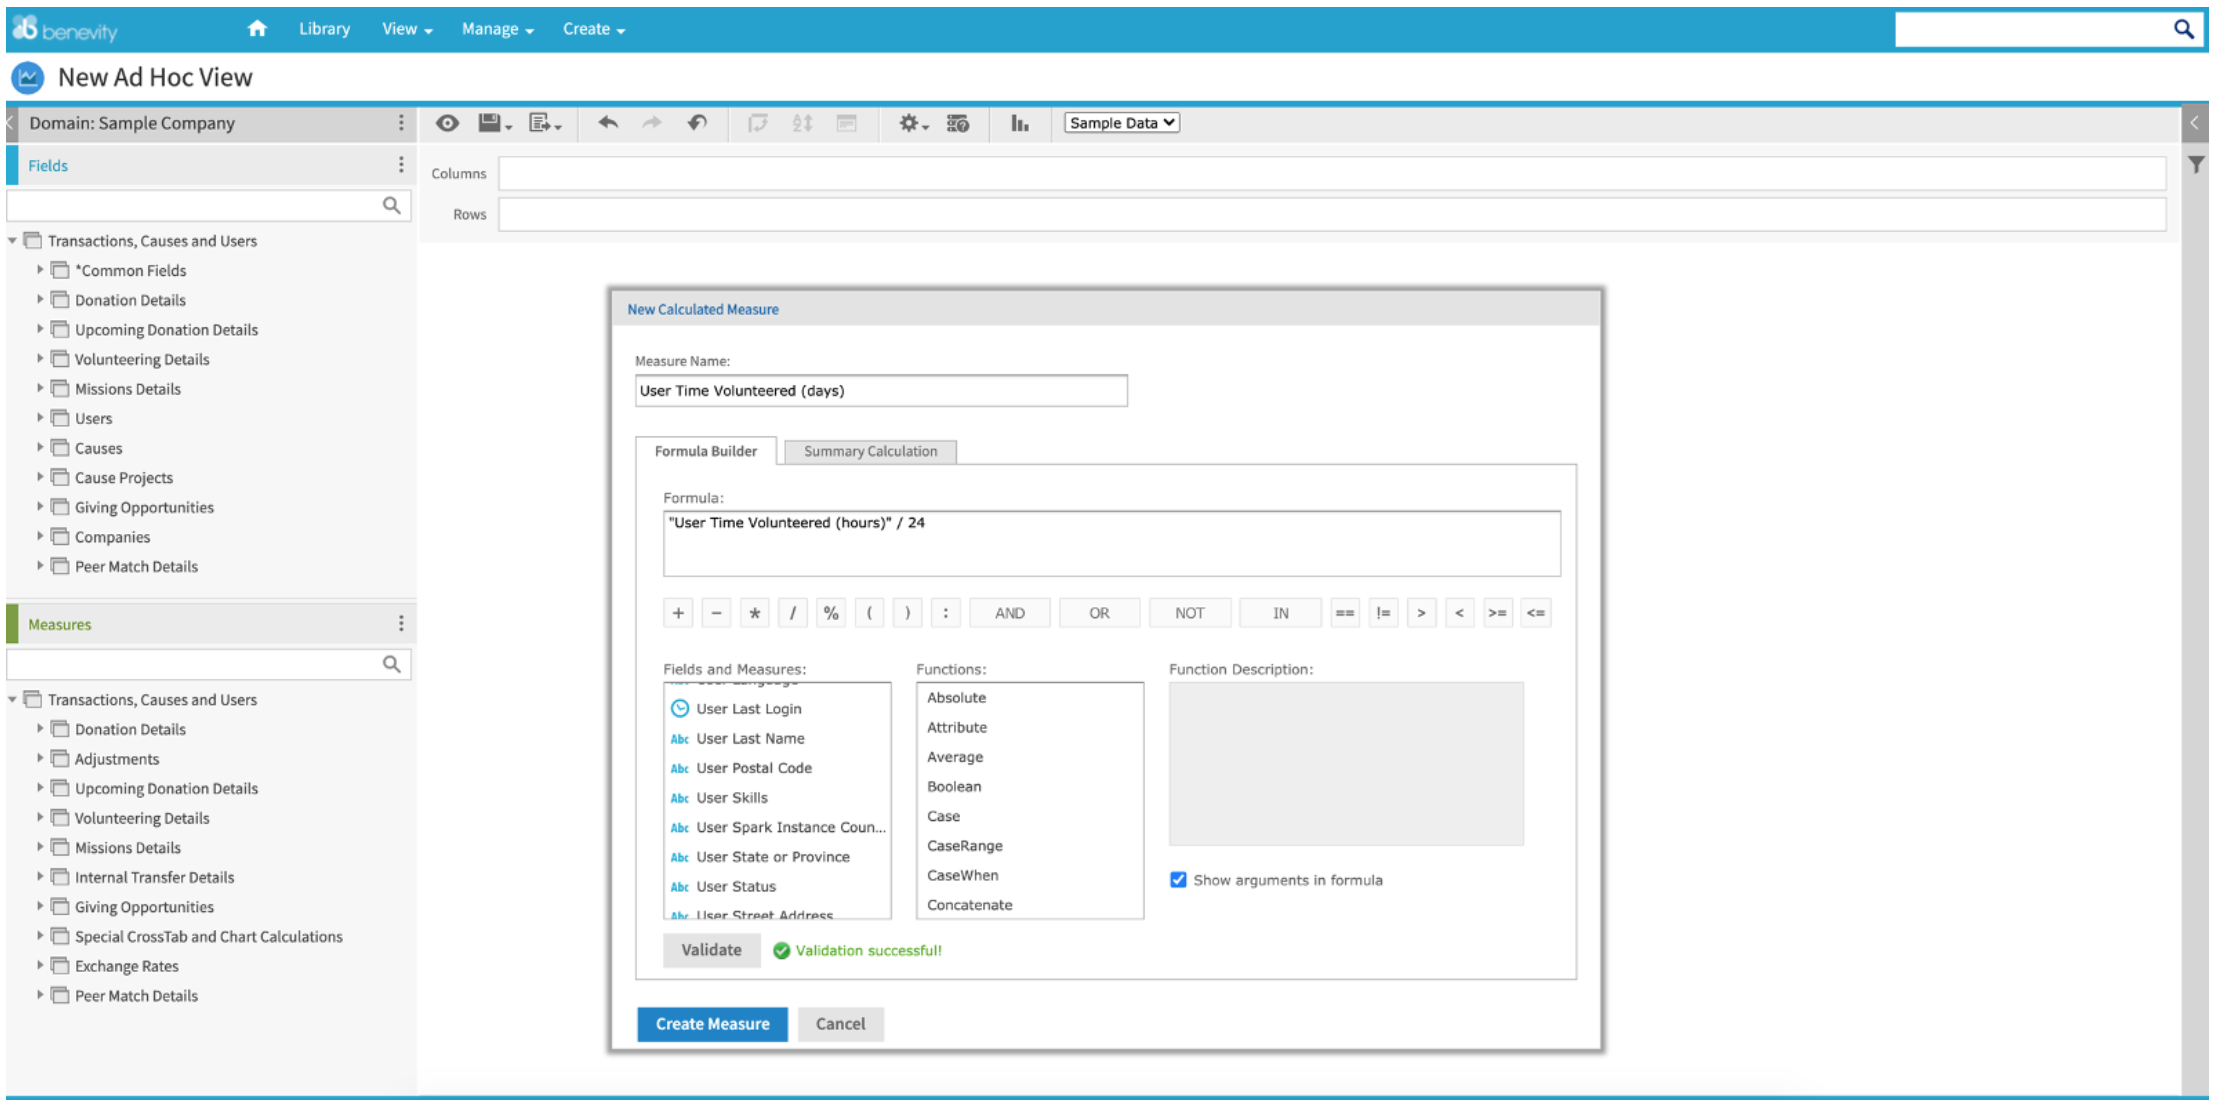Click the Cancel button
This screenshot has height=1108, width=2216.
[840, 1024]
